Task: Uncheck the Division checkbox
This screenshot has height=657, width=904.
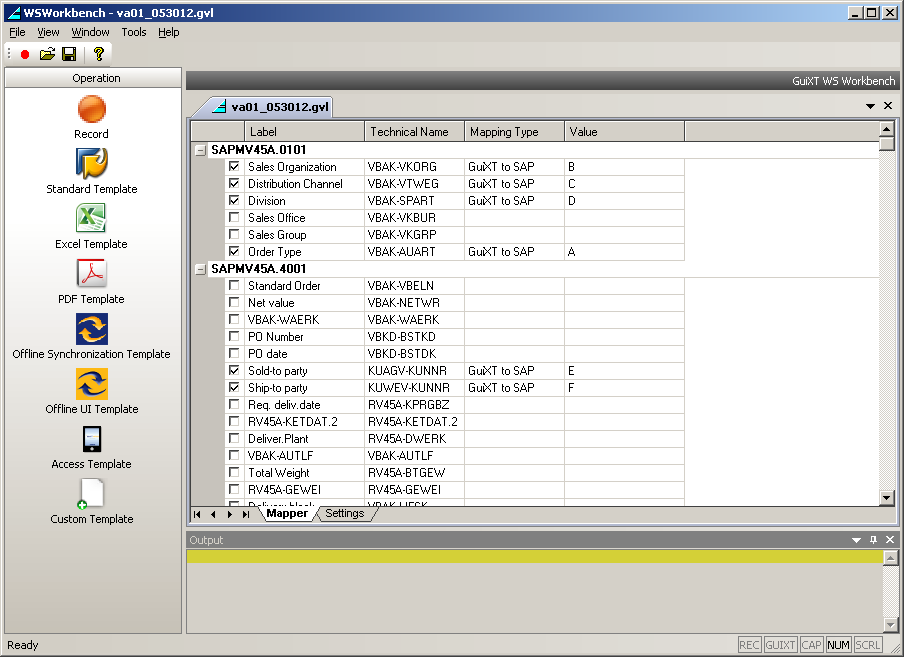Action: [234, 201]
